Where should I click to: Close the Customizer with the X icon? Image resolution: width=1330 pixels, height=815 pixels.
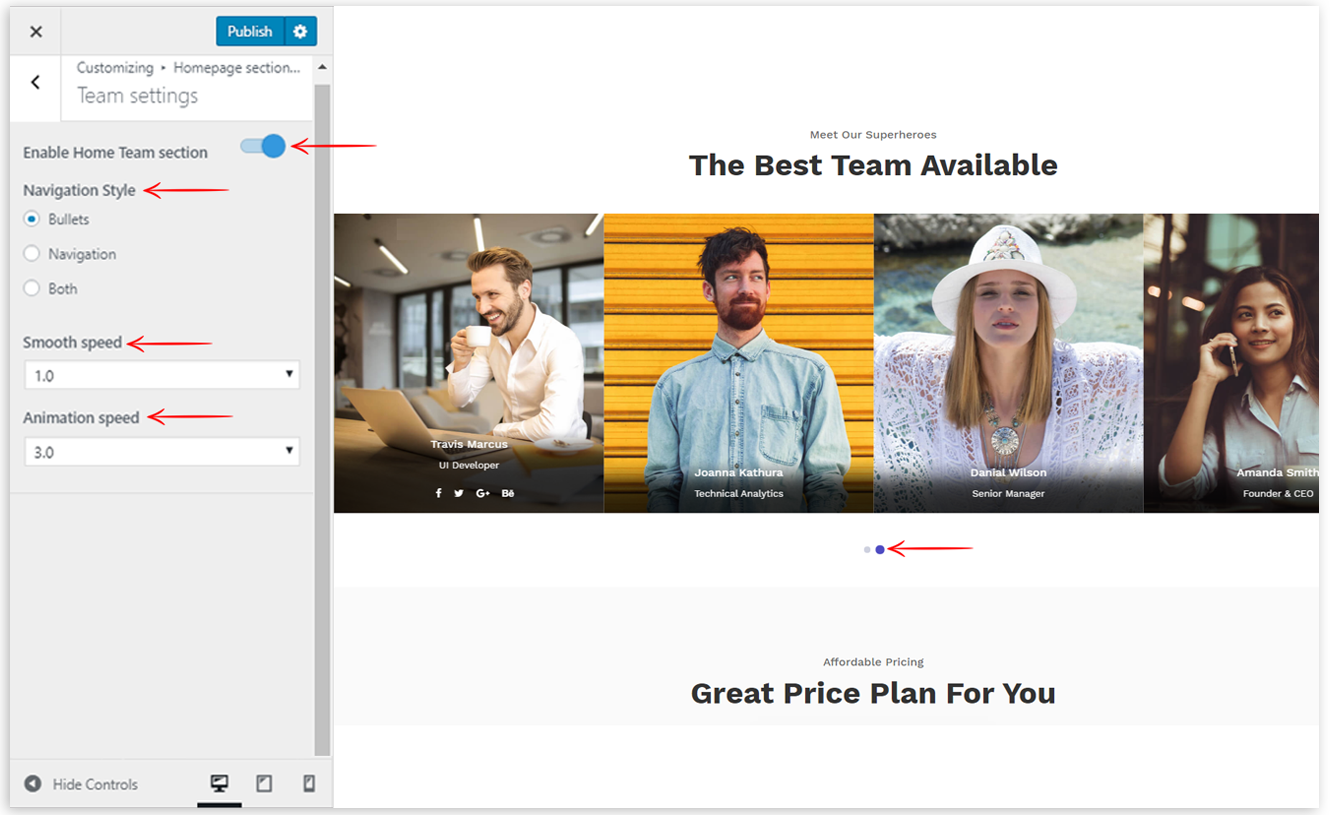[36, 32]
